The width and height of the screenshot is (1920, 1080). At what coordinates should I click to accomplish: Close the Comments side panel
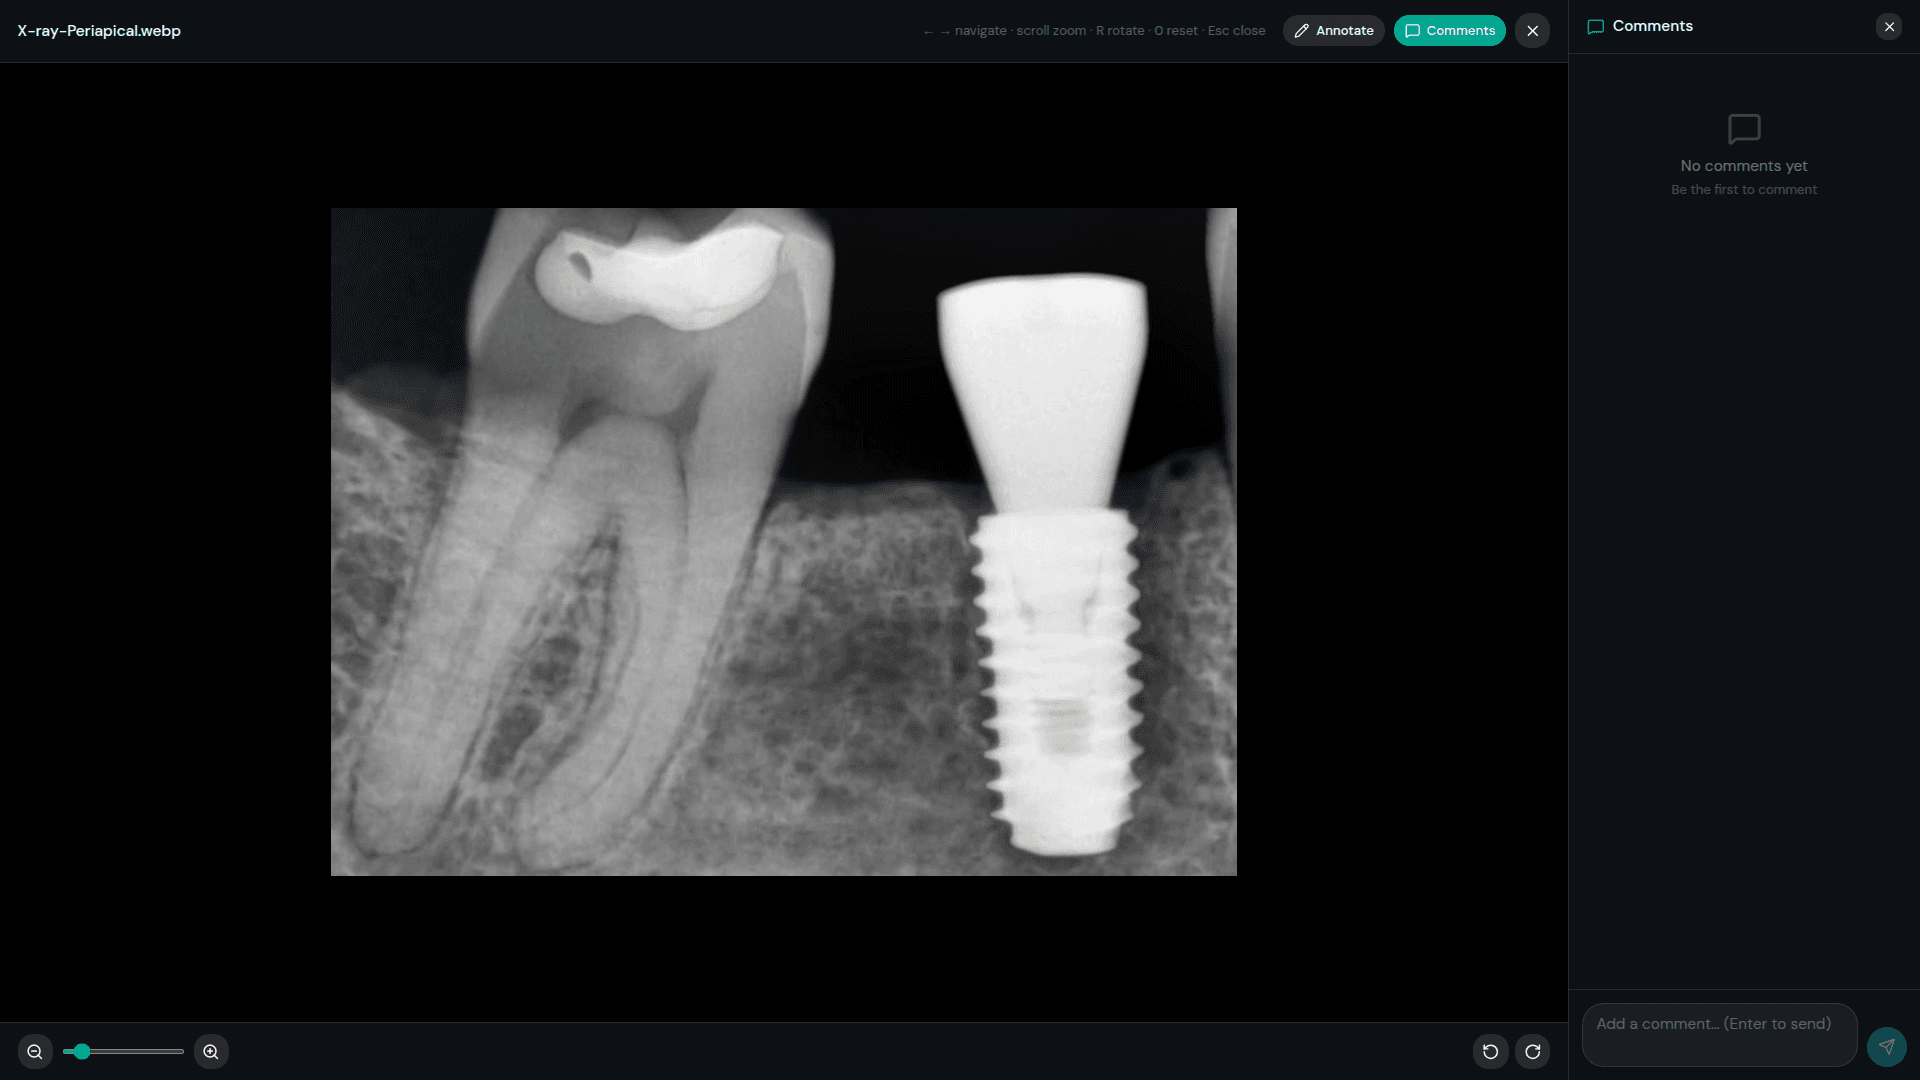click(x=1889, y=27)
